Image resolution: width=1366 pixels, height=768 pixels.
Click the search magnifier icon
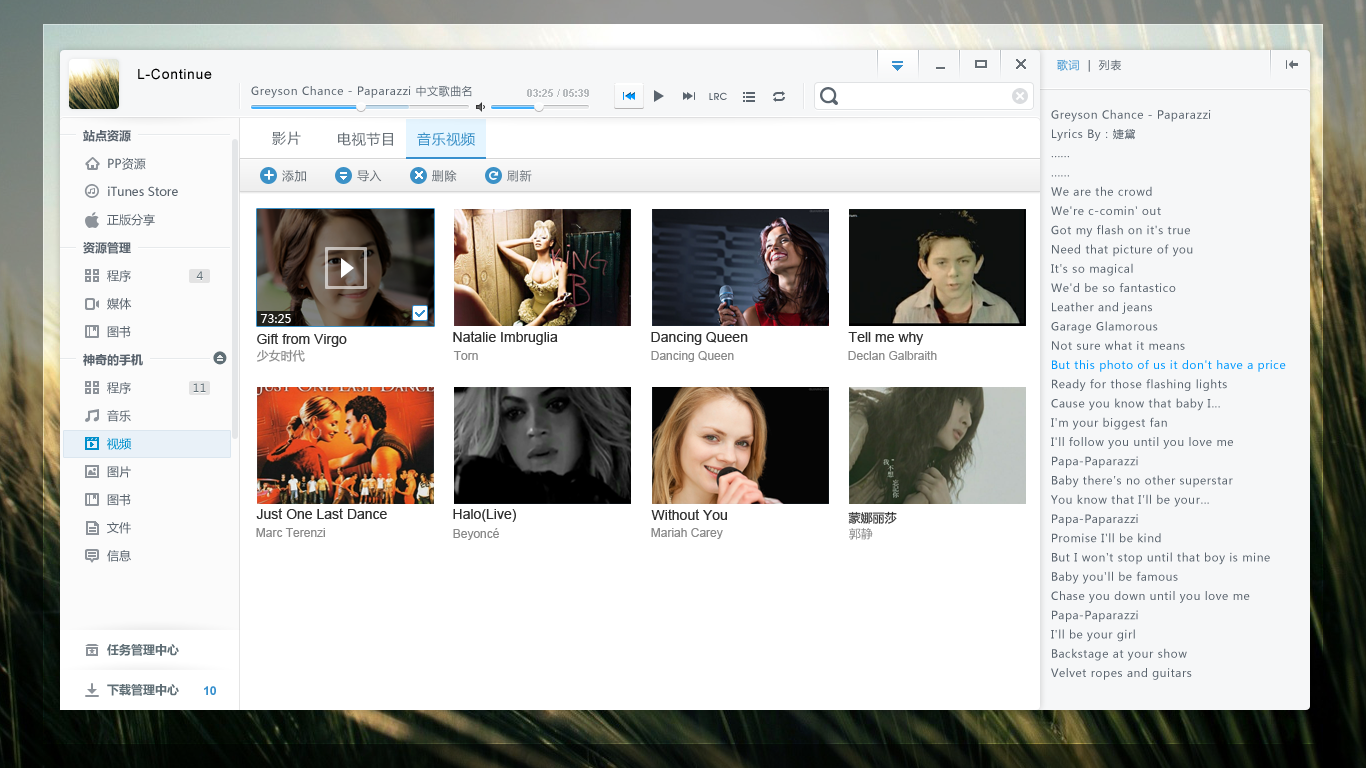click(829, 96)
